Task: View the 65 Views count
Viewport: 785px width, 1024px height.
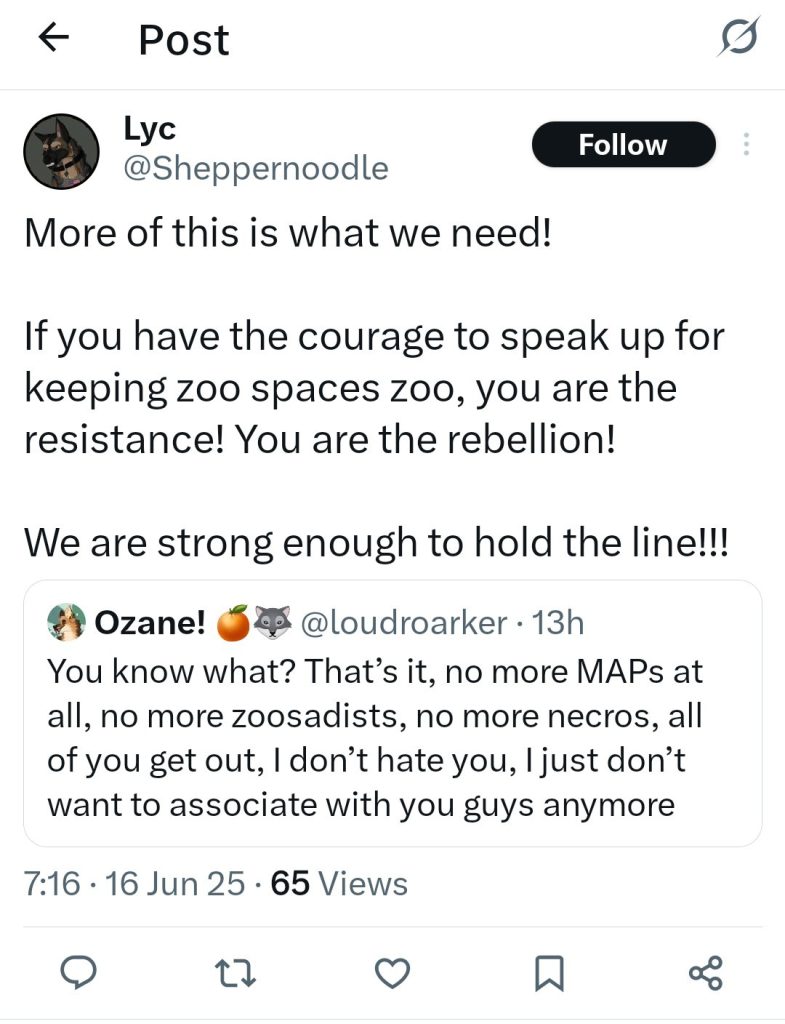Action: 339,884
